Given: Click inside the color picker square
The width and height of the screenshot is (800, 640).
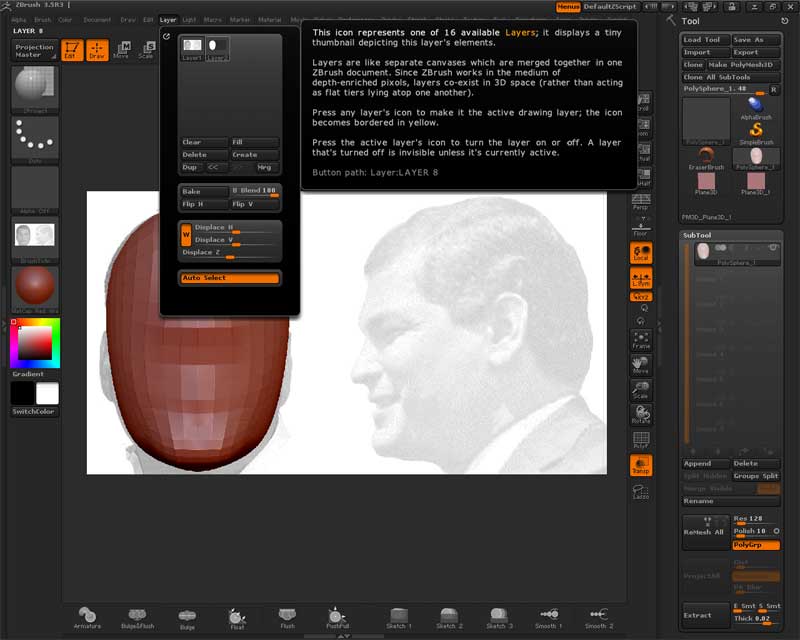Looking at the screenshot, I should (x=35, y=342).
